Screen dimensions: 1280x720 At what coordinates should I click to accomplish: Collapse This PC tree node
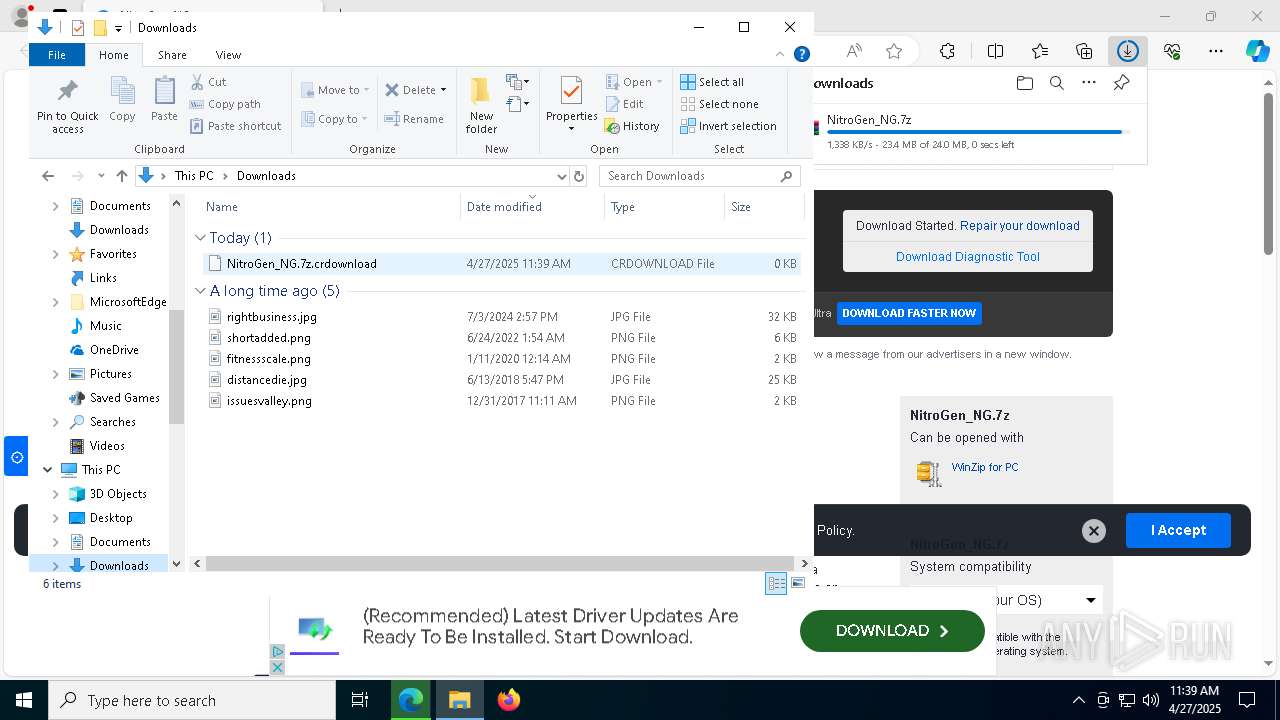click(47, 470)
